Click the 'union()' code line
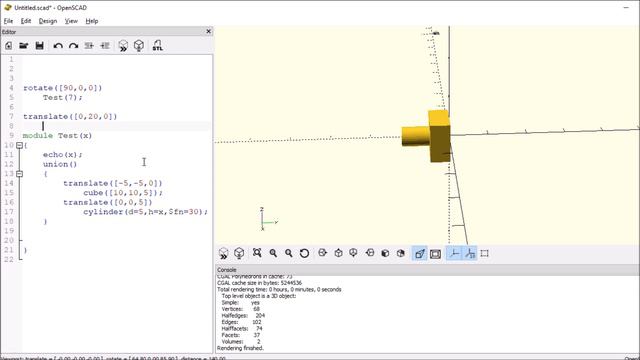The height and width of the screenshot is (360, 640). pyautogui.click(x=60, y=164)
